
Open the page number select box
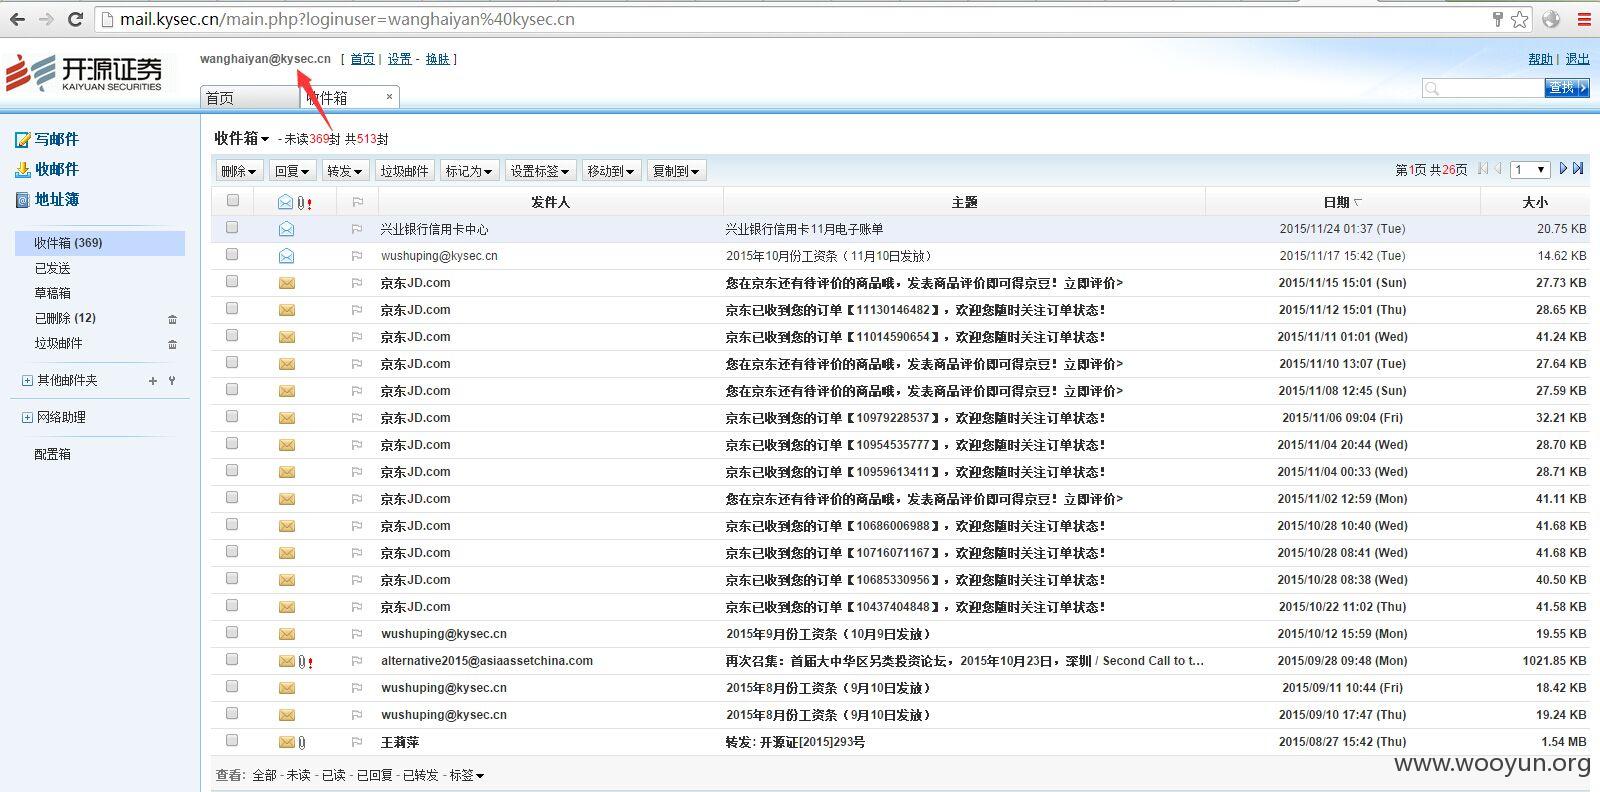[x=1530, y=170]
